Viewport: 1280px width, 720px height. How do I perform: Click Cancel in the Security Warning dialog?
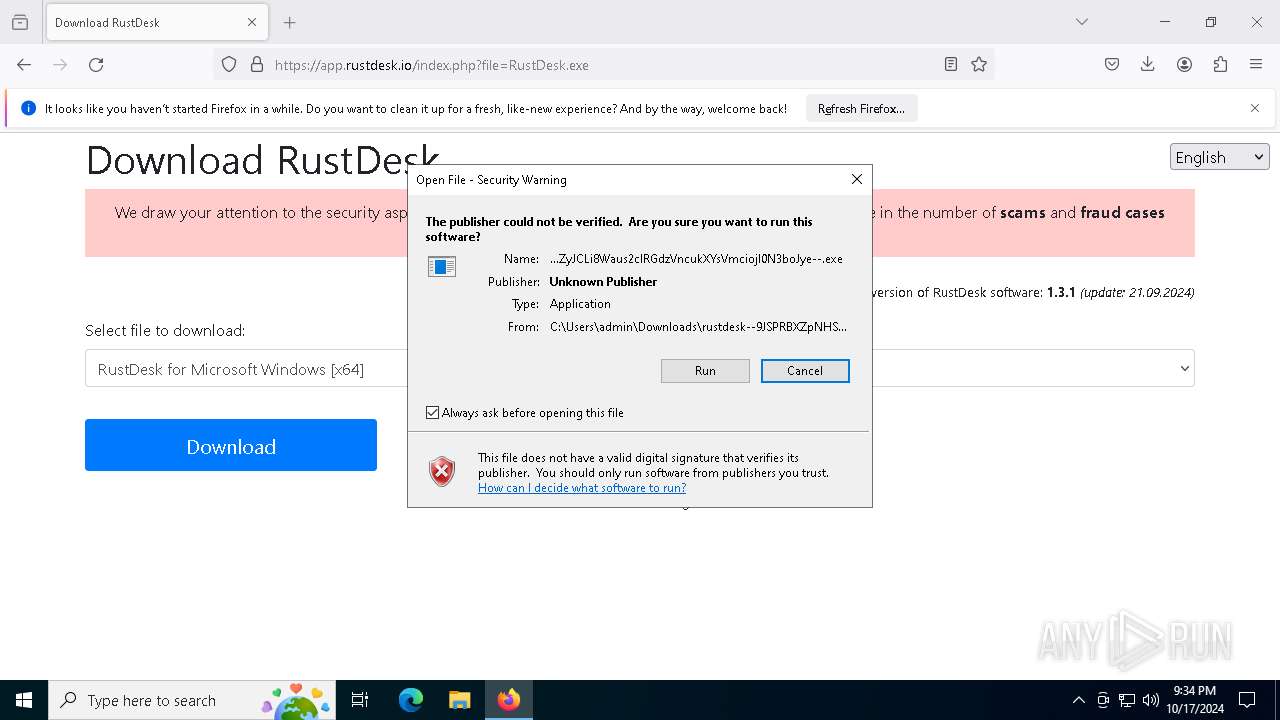pos(805,371)
